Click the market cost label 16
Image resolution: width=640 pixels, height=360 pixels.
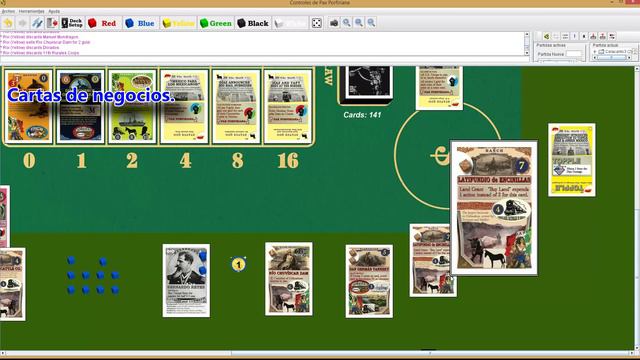click(x=288, y=160)
